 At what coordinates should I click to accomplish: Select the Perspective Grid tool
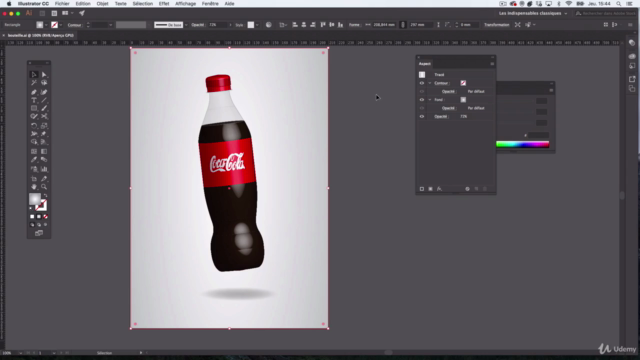pyautogui.click(x=44, y=142)
